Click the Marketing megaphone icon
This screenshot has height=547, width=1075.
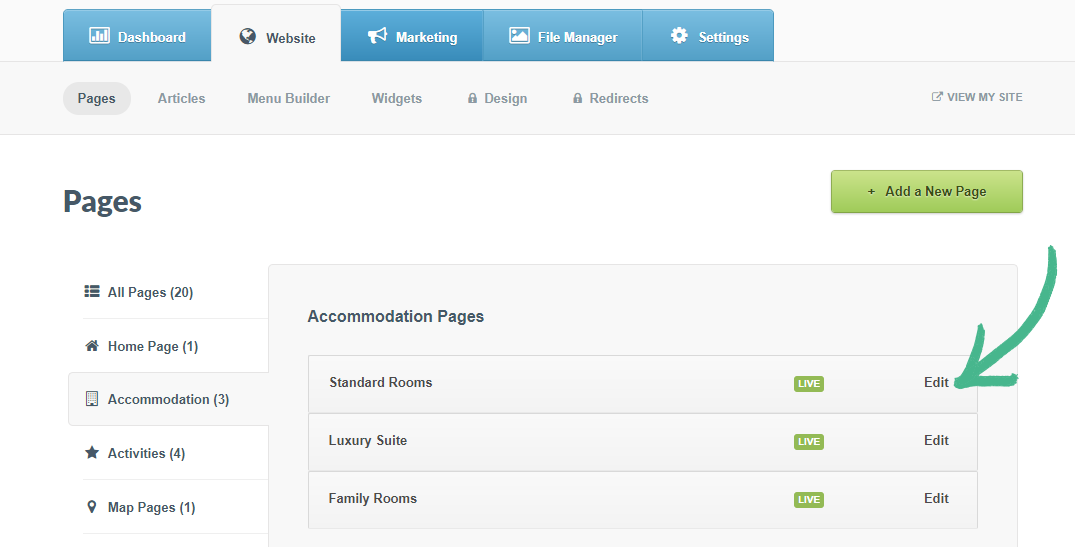[377, 36]
